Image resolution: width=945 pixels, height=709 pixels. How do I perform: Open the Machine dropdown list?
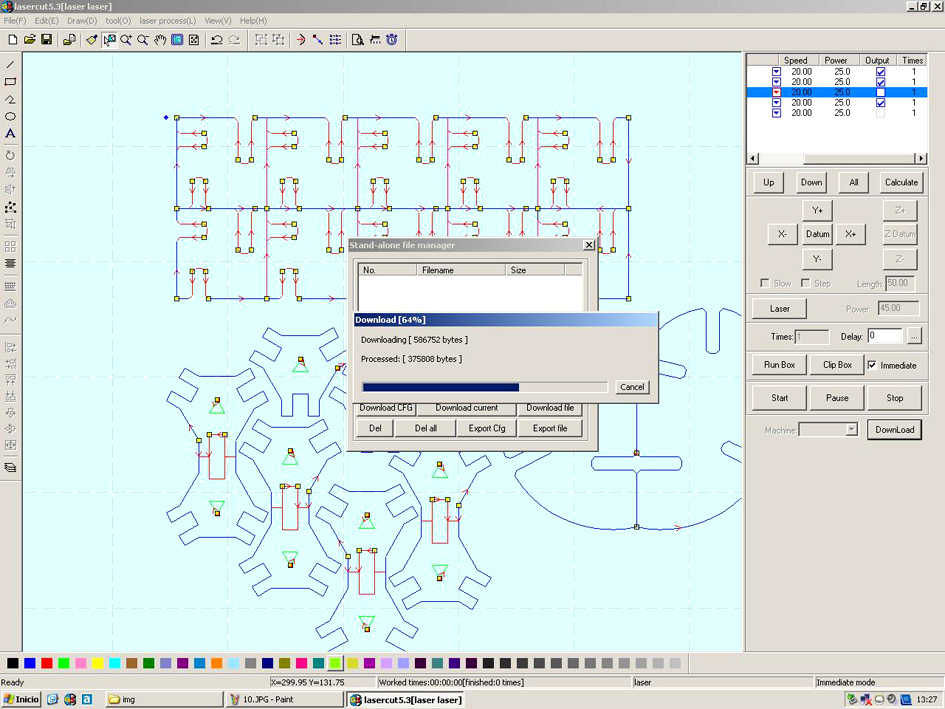[x=851, y=429]
